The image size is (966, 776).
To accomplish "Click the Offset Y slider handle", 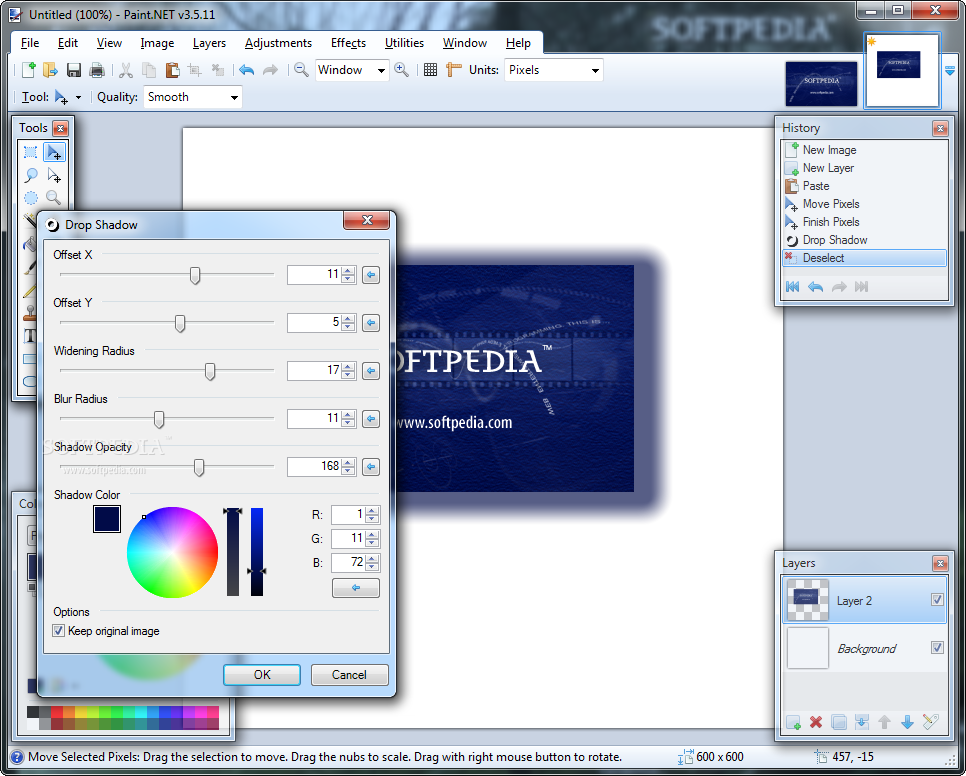I will pyautogui.click(x=180, y=323).
